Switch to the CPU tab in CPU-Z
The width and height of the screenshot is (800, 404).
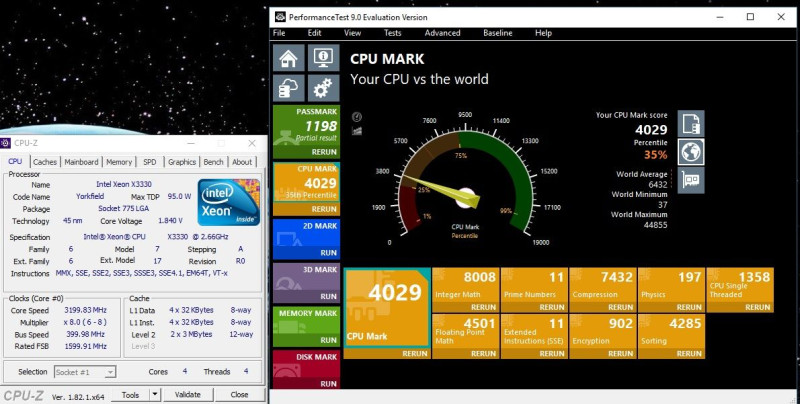(15, 161)
